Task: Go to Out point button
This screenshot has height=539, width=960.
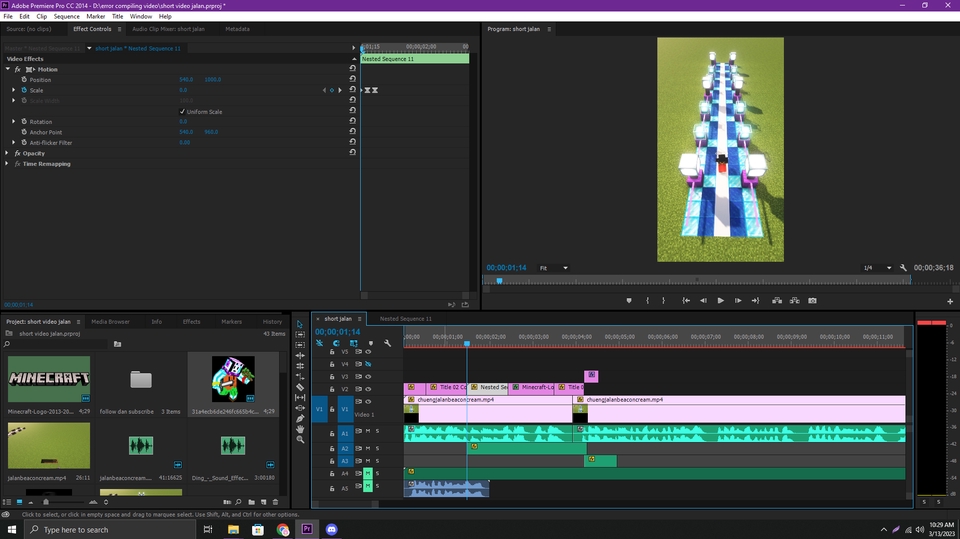Action: [x=756, y=301]
